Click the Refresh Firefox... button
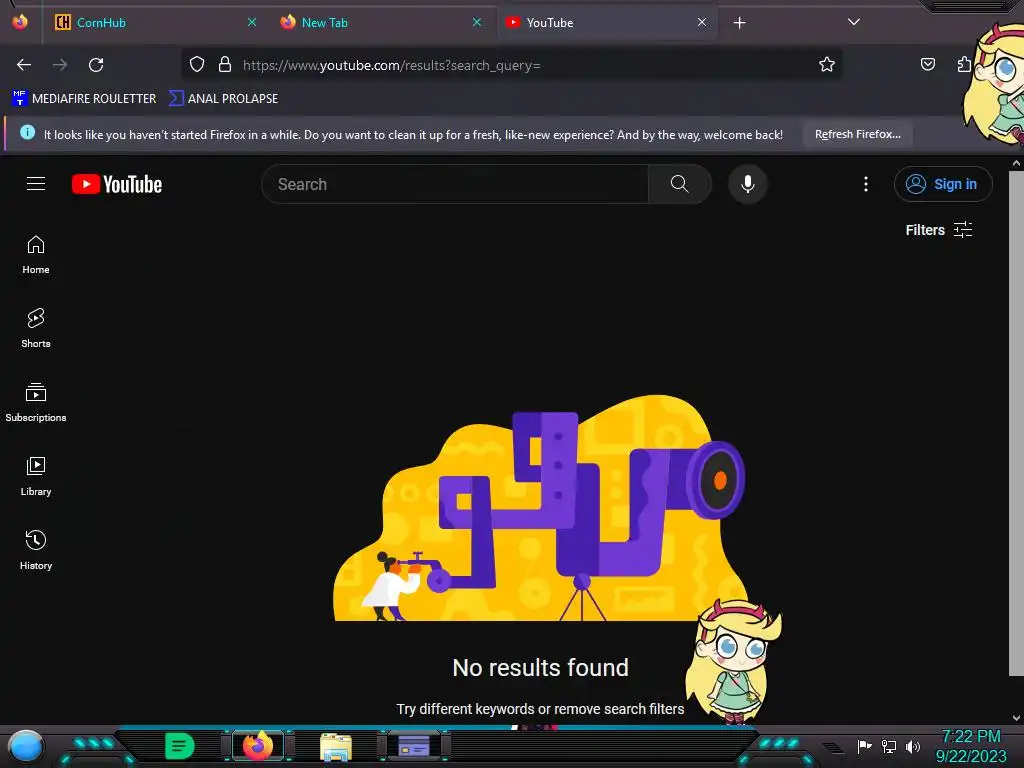Image resolution: width=1024 pixels, height=768 pixels. [x=857, y=135]
